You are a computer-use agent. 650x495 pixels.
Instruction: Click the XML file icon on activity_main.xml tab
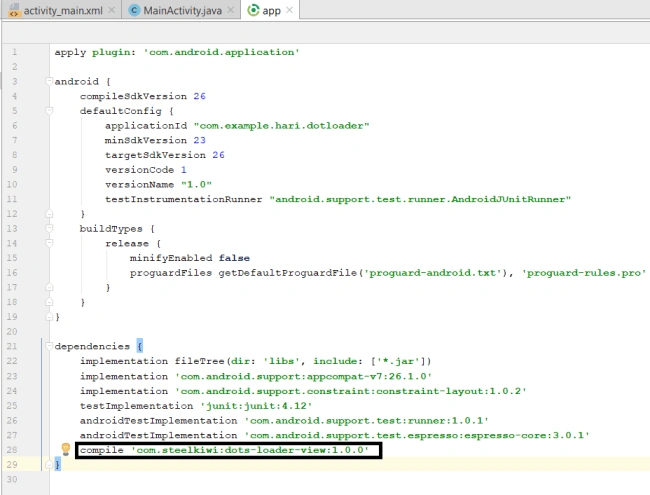click(14, 10)
